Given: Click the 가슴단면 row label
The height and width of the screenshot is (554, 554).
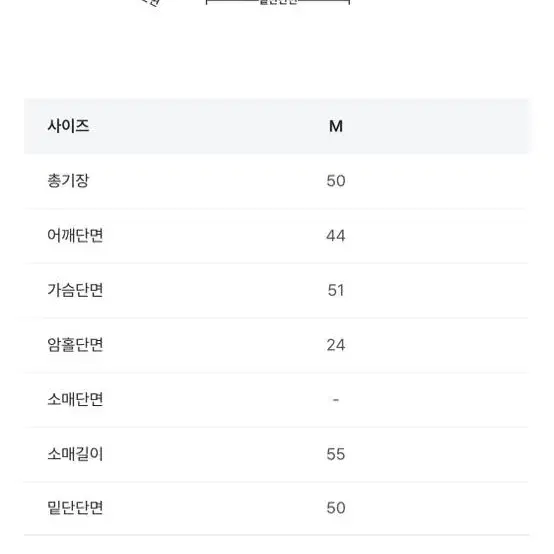Looking at the screenshot, I should pos(75,290).
